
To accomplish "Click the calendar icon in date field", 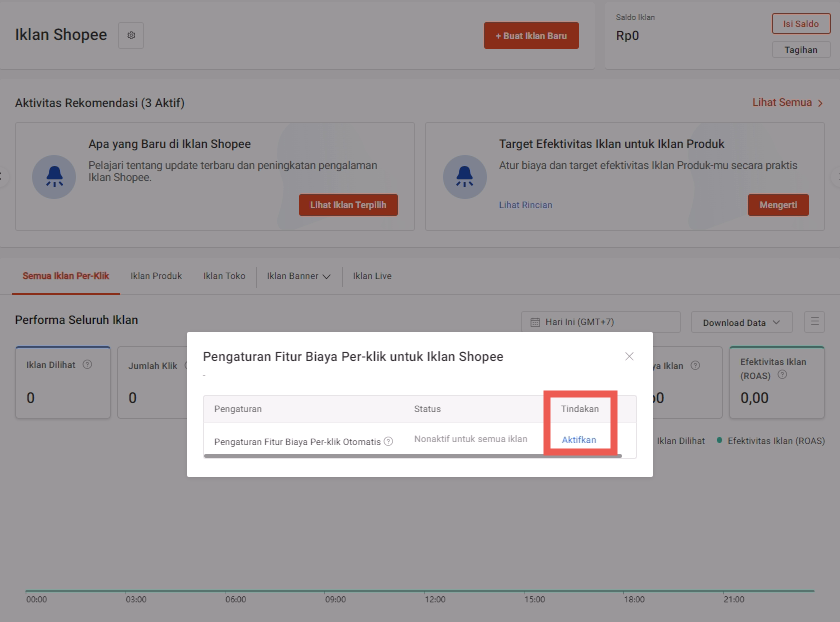I will 535,322.
